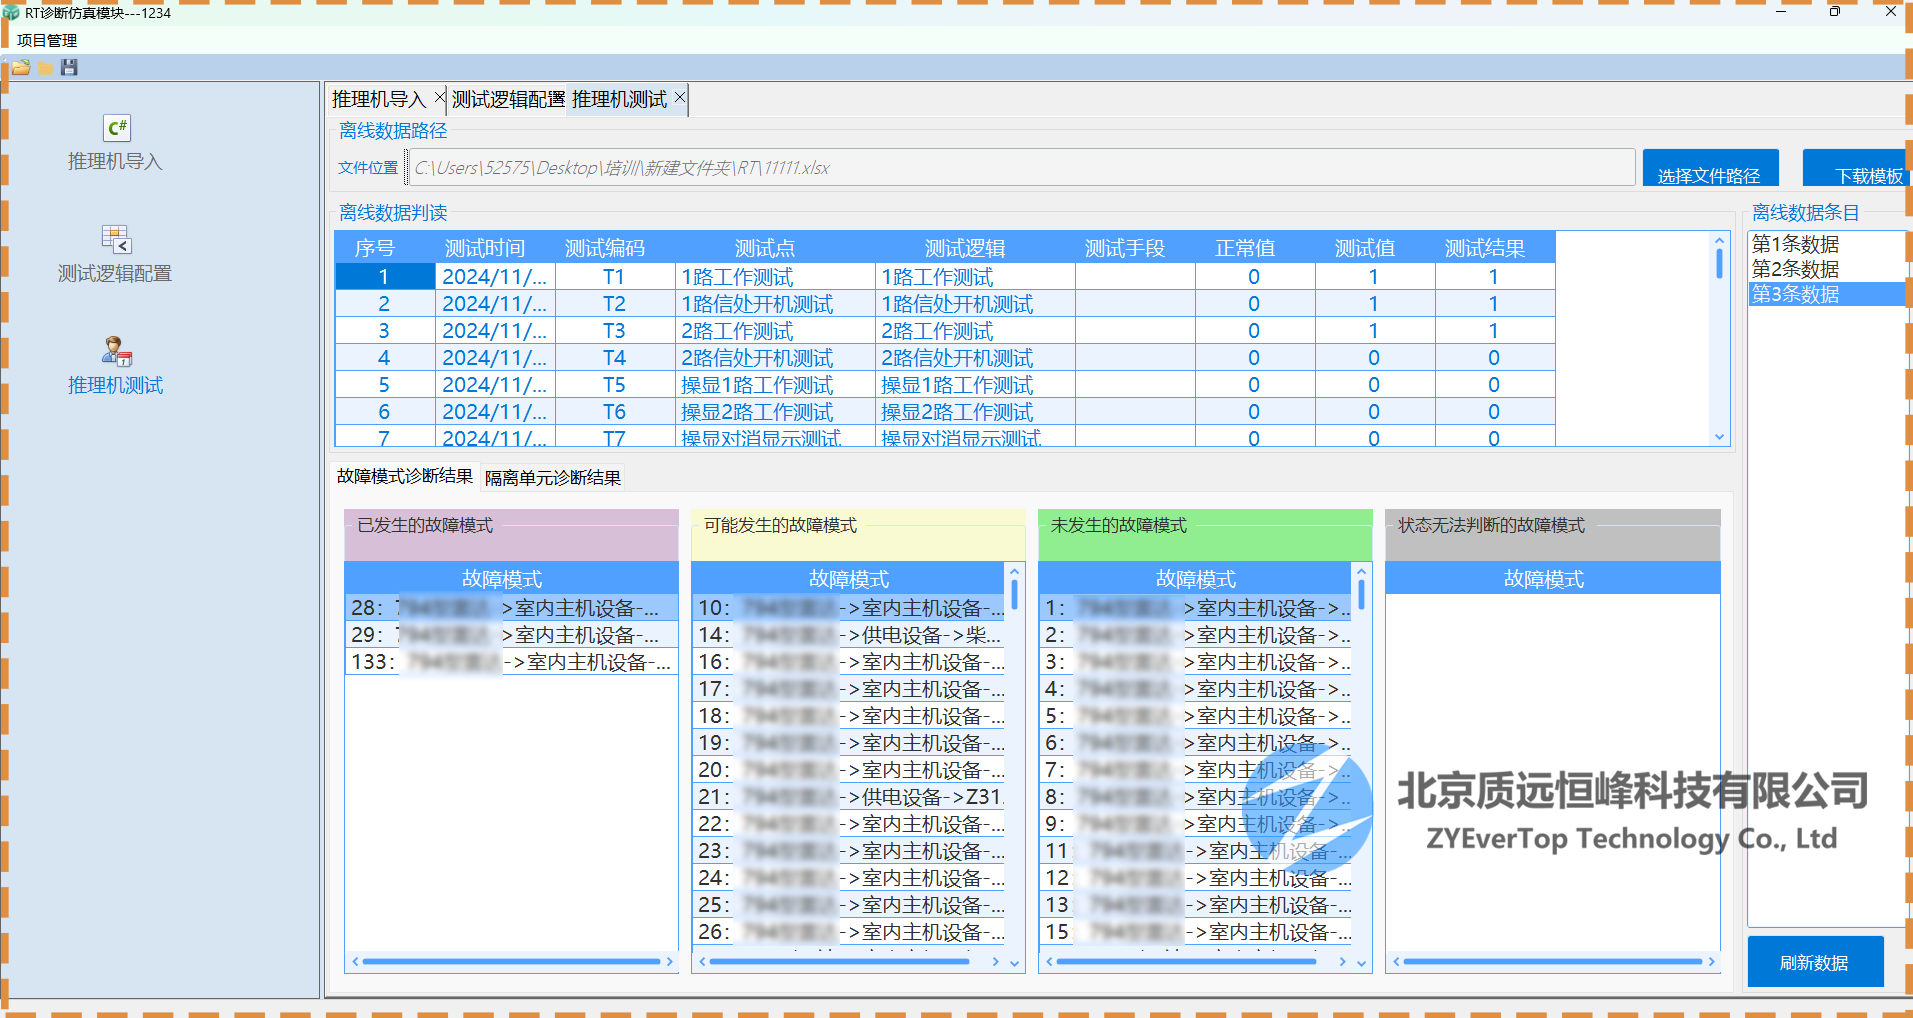
Task: Click the 推理机导入 C# sidebar icon
Action: coord(117,128)
